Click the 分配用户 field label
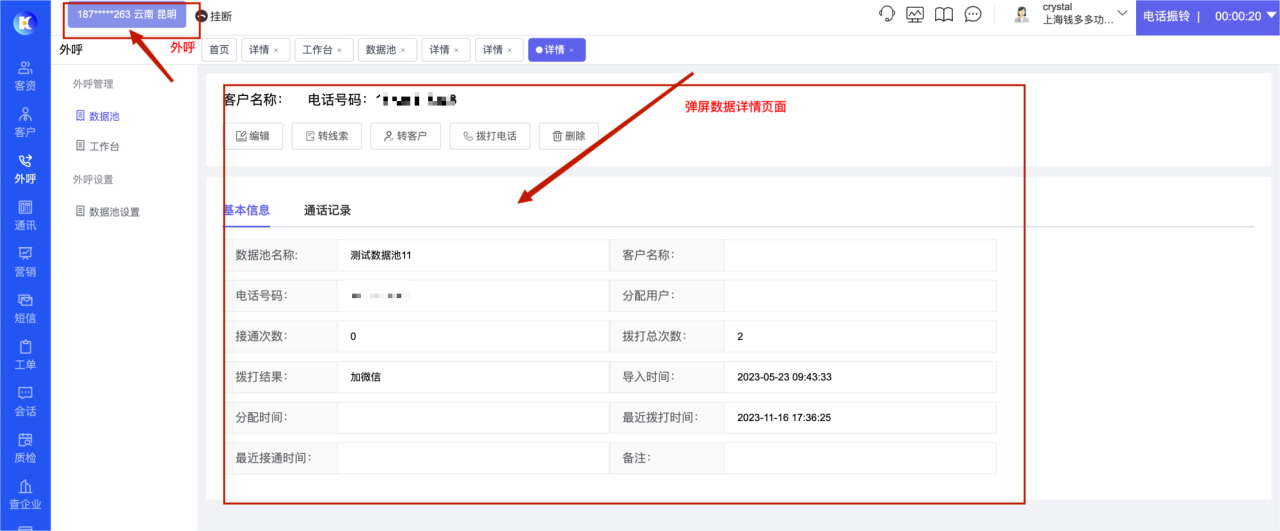The width and height of the screenshot is (1280, 531). pyautogui.click(x=649, y=296)
